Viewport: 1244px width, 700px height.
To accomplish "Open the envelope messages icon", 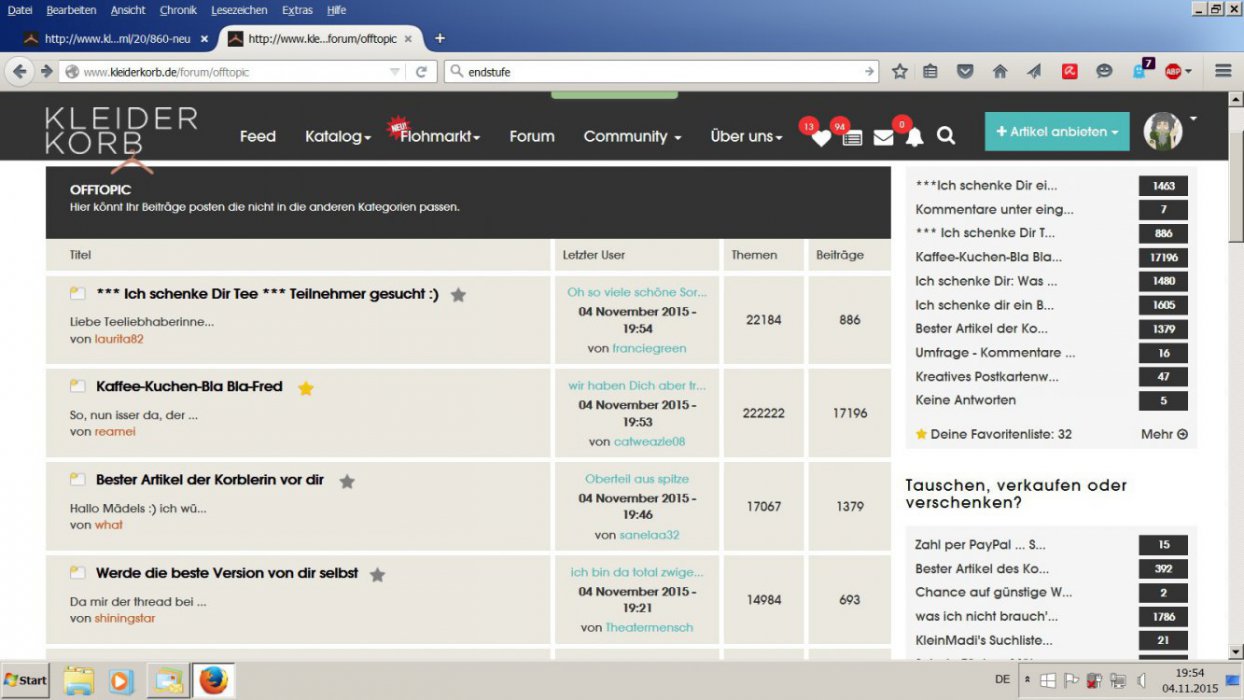I will coord(883,138).
